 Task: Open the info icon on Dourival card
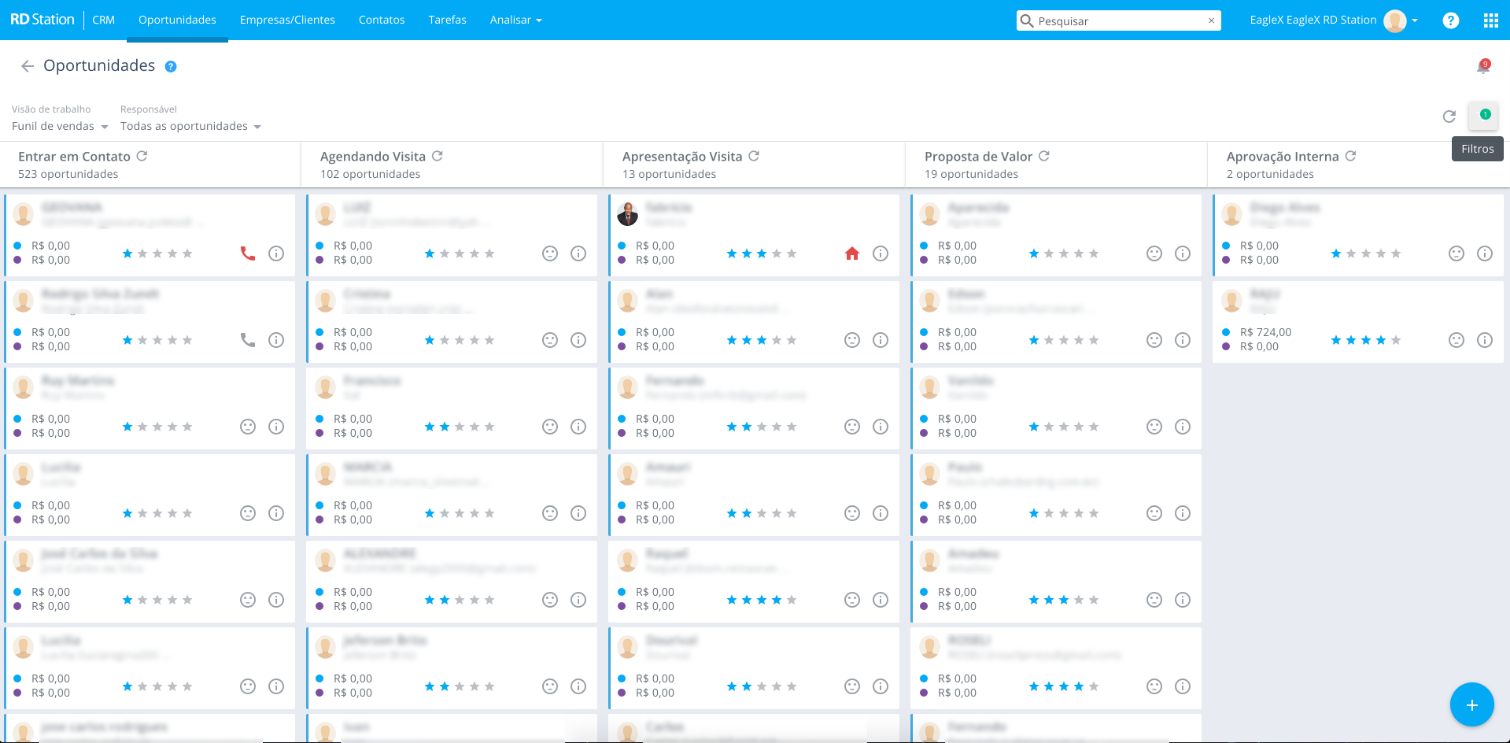pos(880,686)
